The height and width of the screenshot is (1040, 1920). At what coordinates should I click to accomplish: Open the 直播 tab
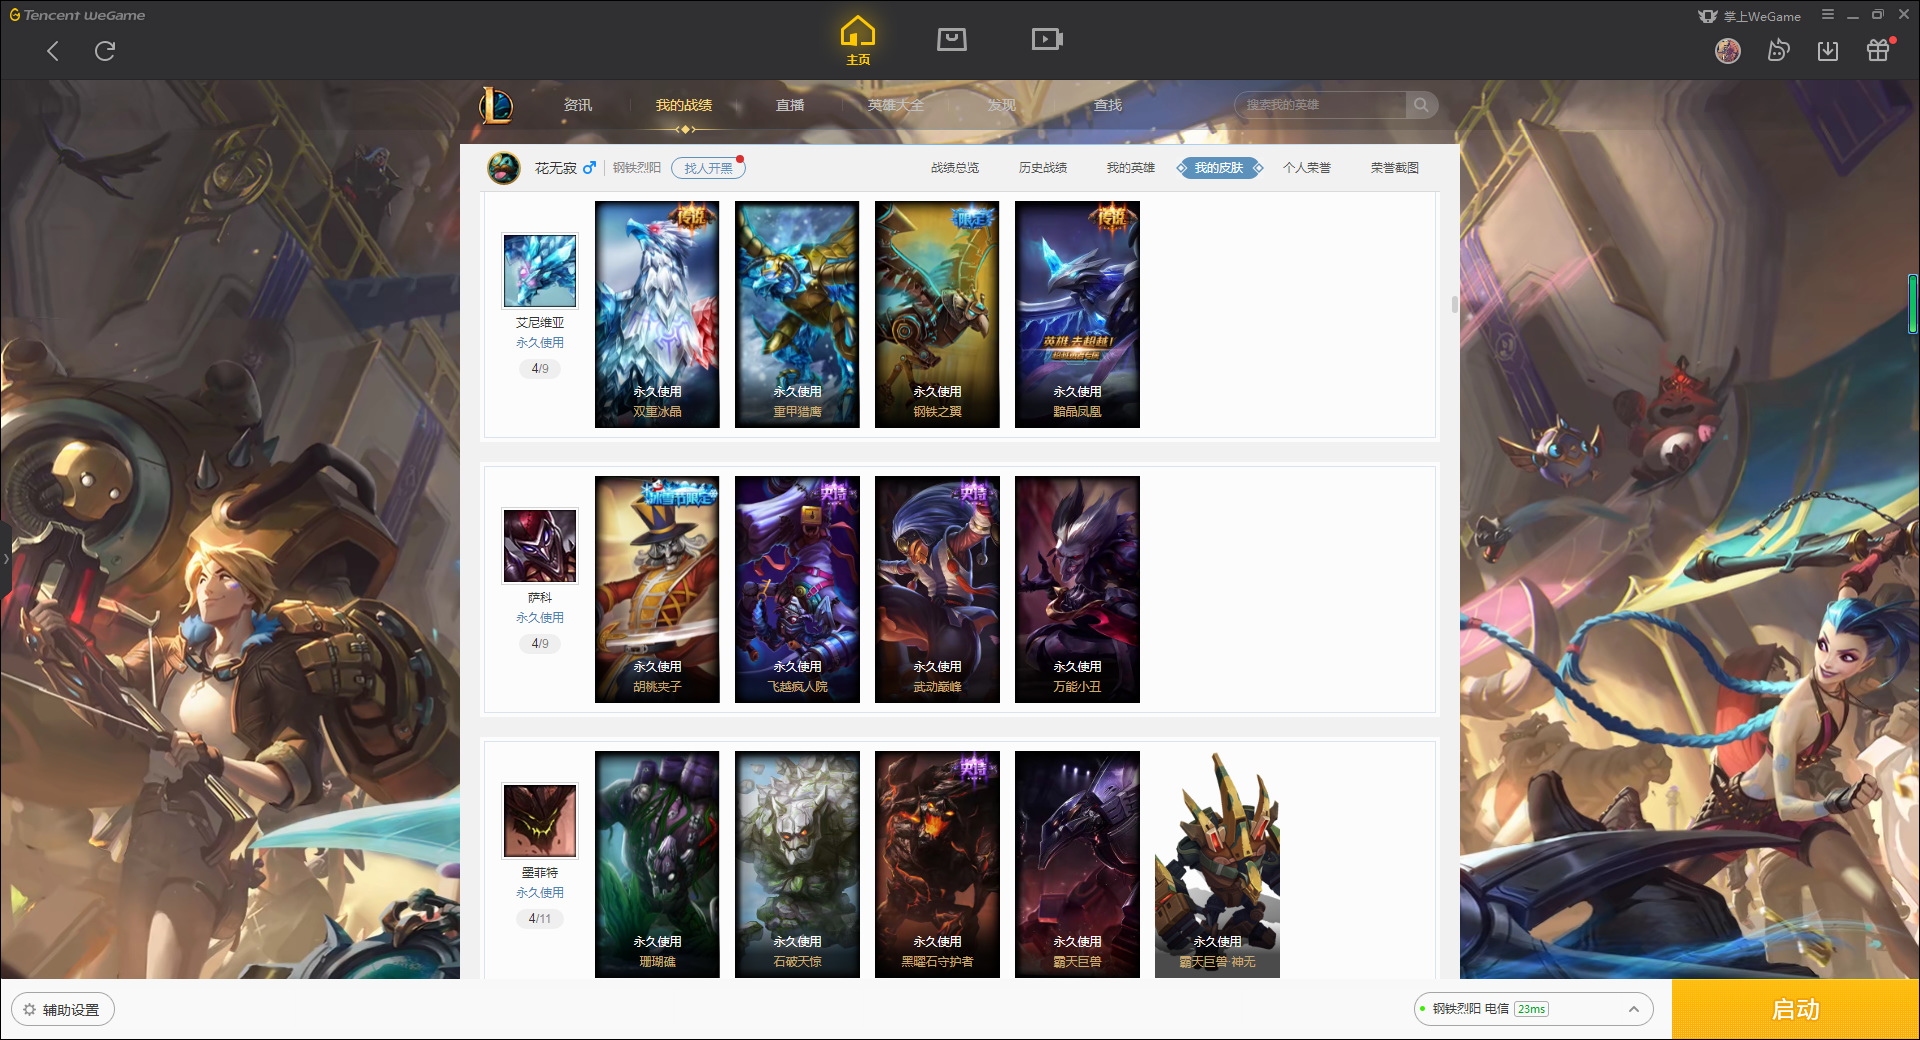[x=790, y=105]
